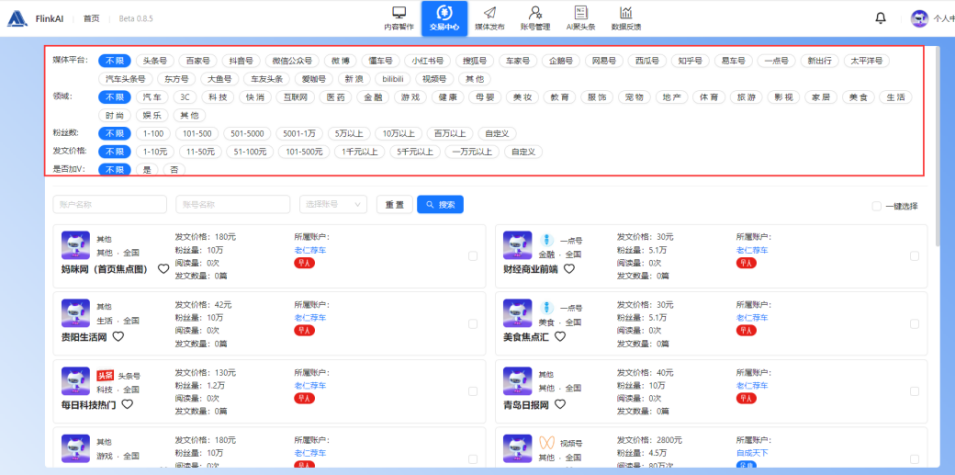The height and width of the screenshot is (475, 955).
Task: Tick the checkbox on 妈咪网 card
Action: point(473,256)
